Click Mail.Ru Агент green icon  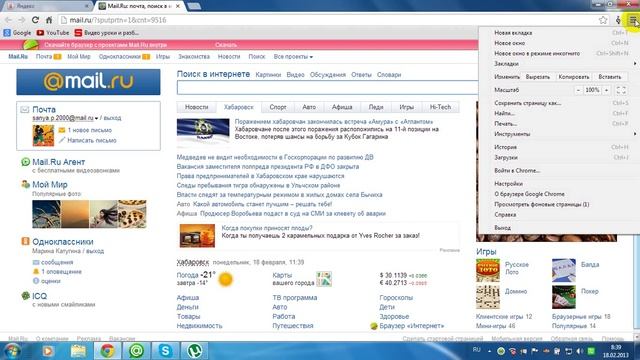(x=25, y=162)
